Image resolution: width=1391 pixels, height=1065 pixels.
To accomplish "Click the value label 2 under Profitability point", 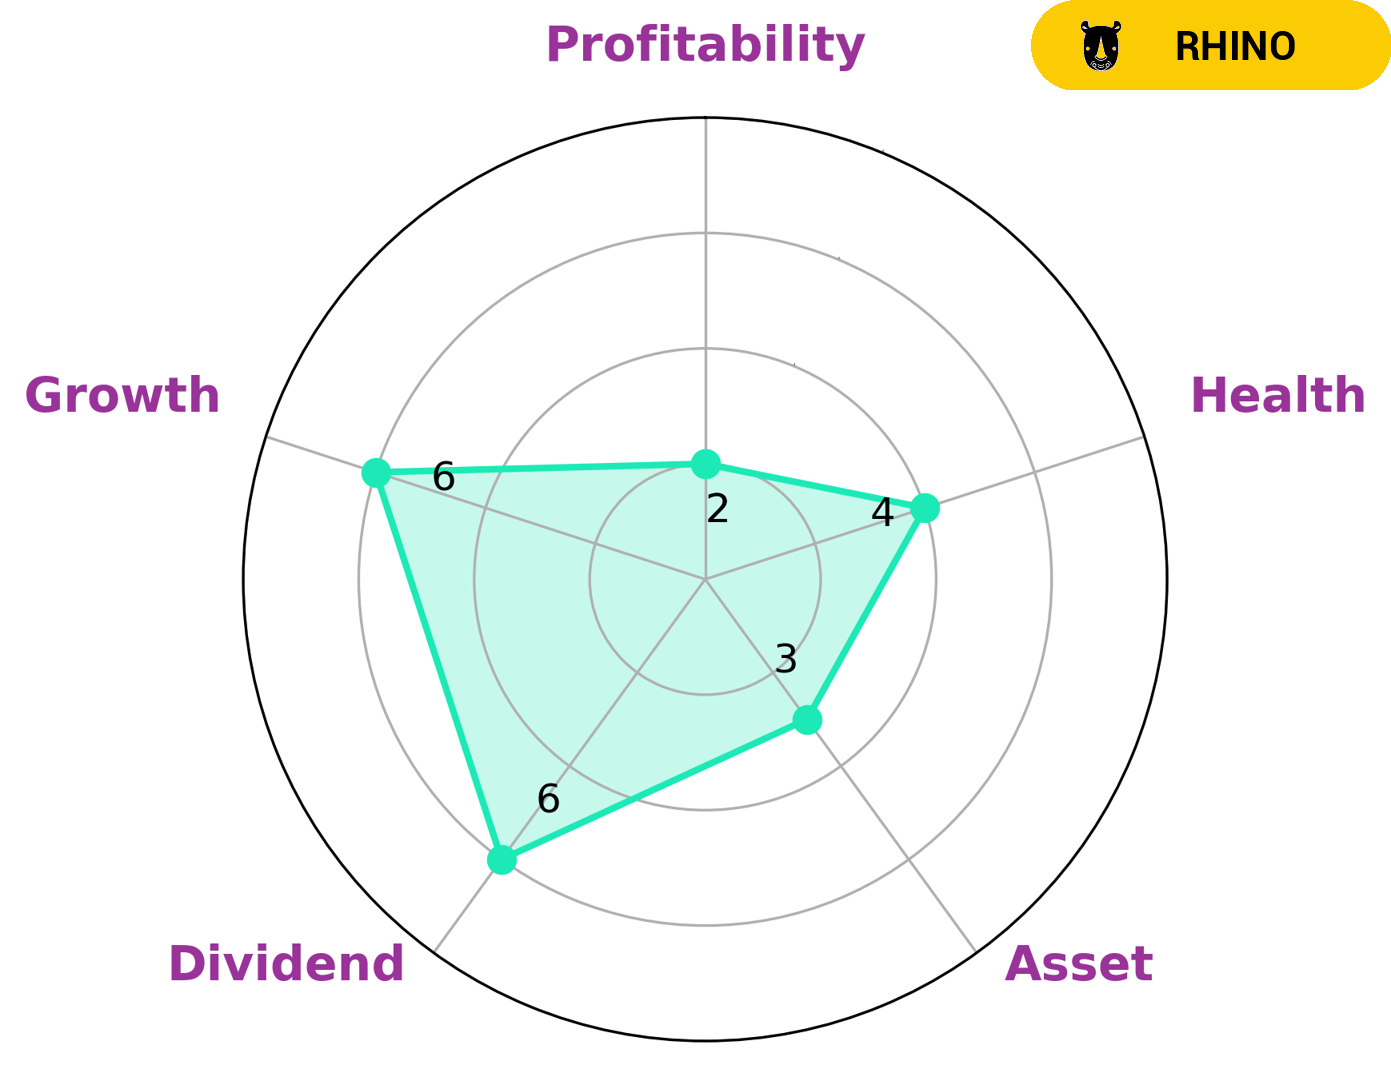I will (717, 509).
